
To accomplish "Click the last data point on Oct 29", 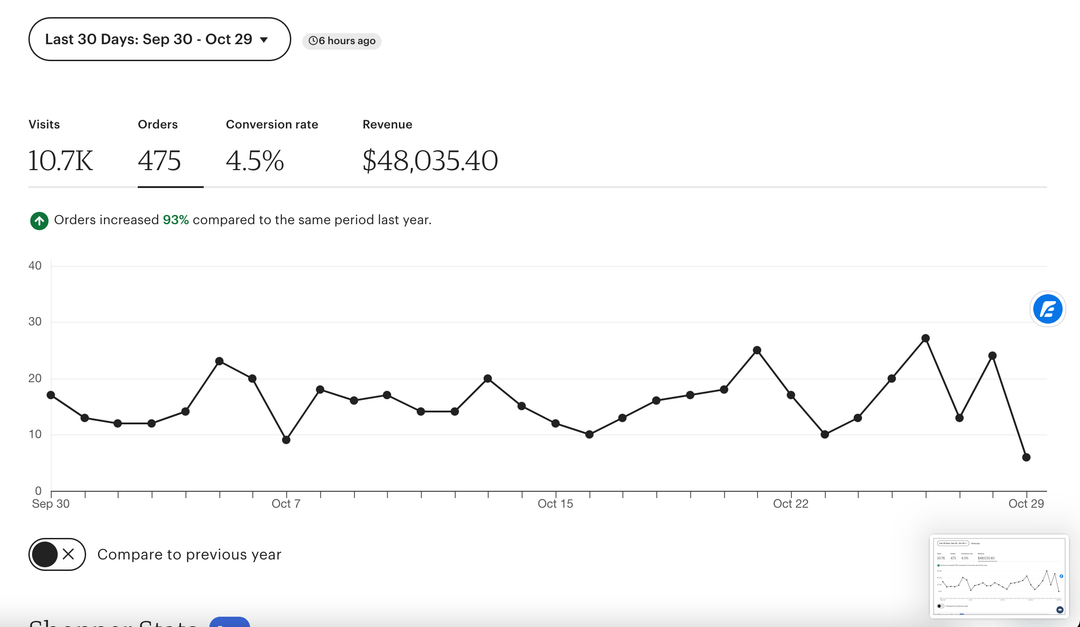I will [x=1026, y=457].
